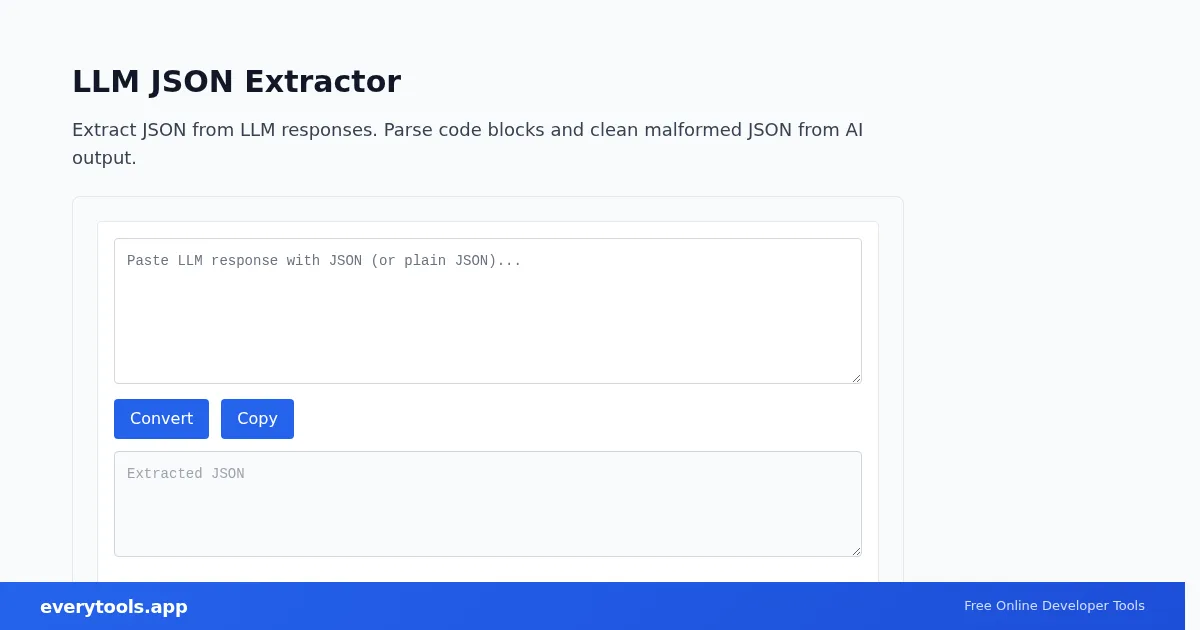Image resolution: width=1200 pixels, height=630 pixels.
Task: Click Free Online Developer Tools text
Action: coord(1054,606)
